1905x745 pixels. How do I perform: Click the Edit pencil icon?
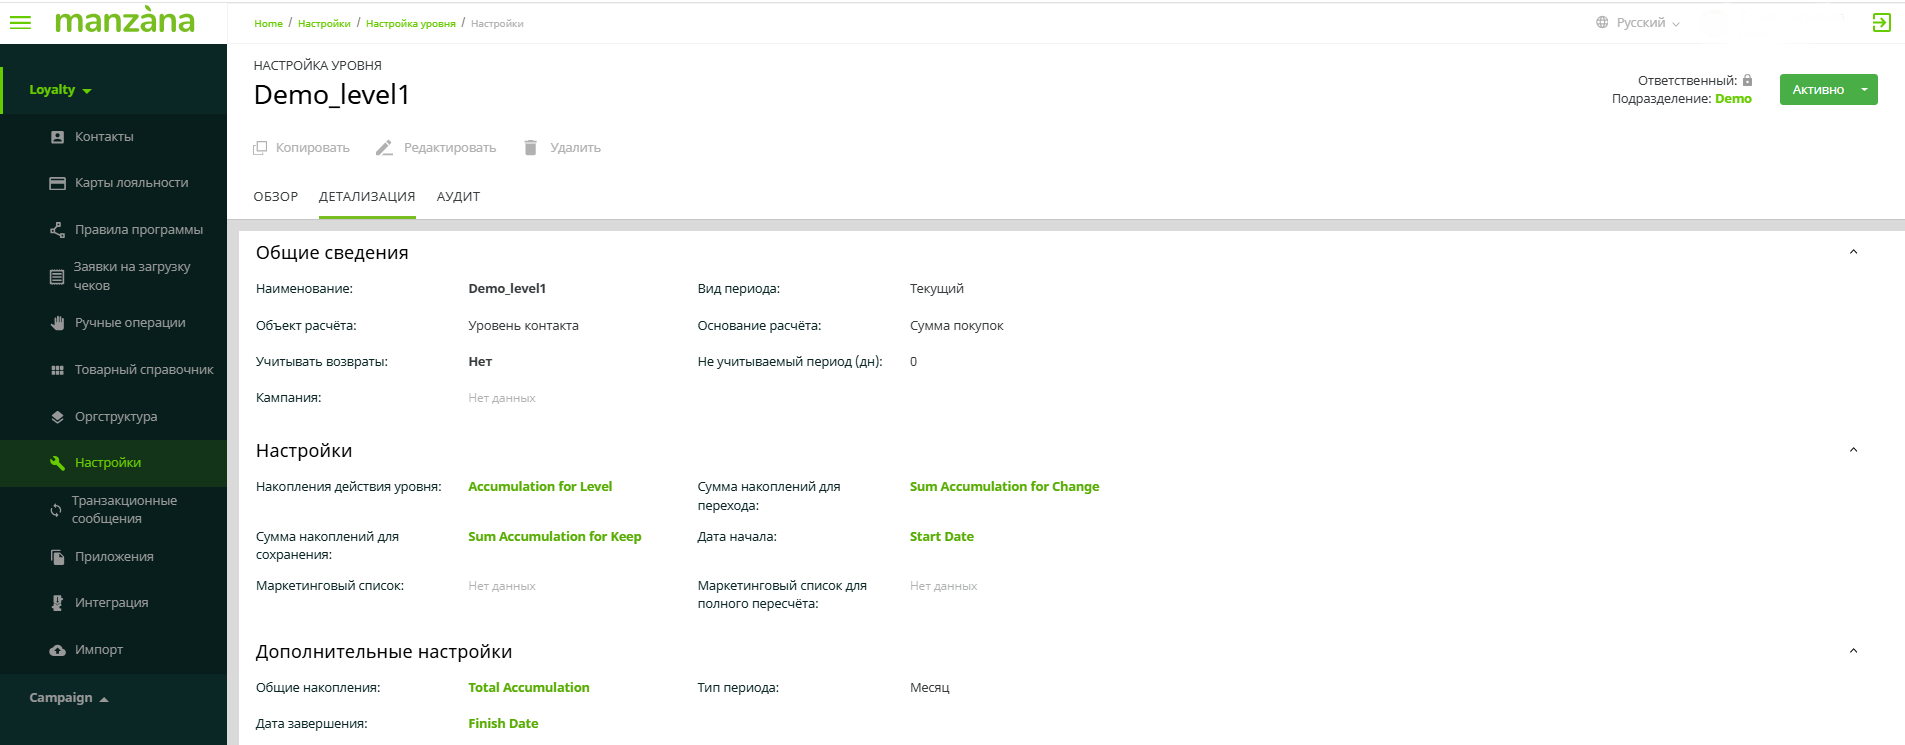click(x=384, y=148)
